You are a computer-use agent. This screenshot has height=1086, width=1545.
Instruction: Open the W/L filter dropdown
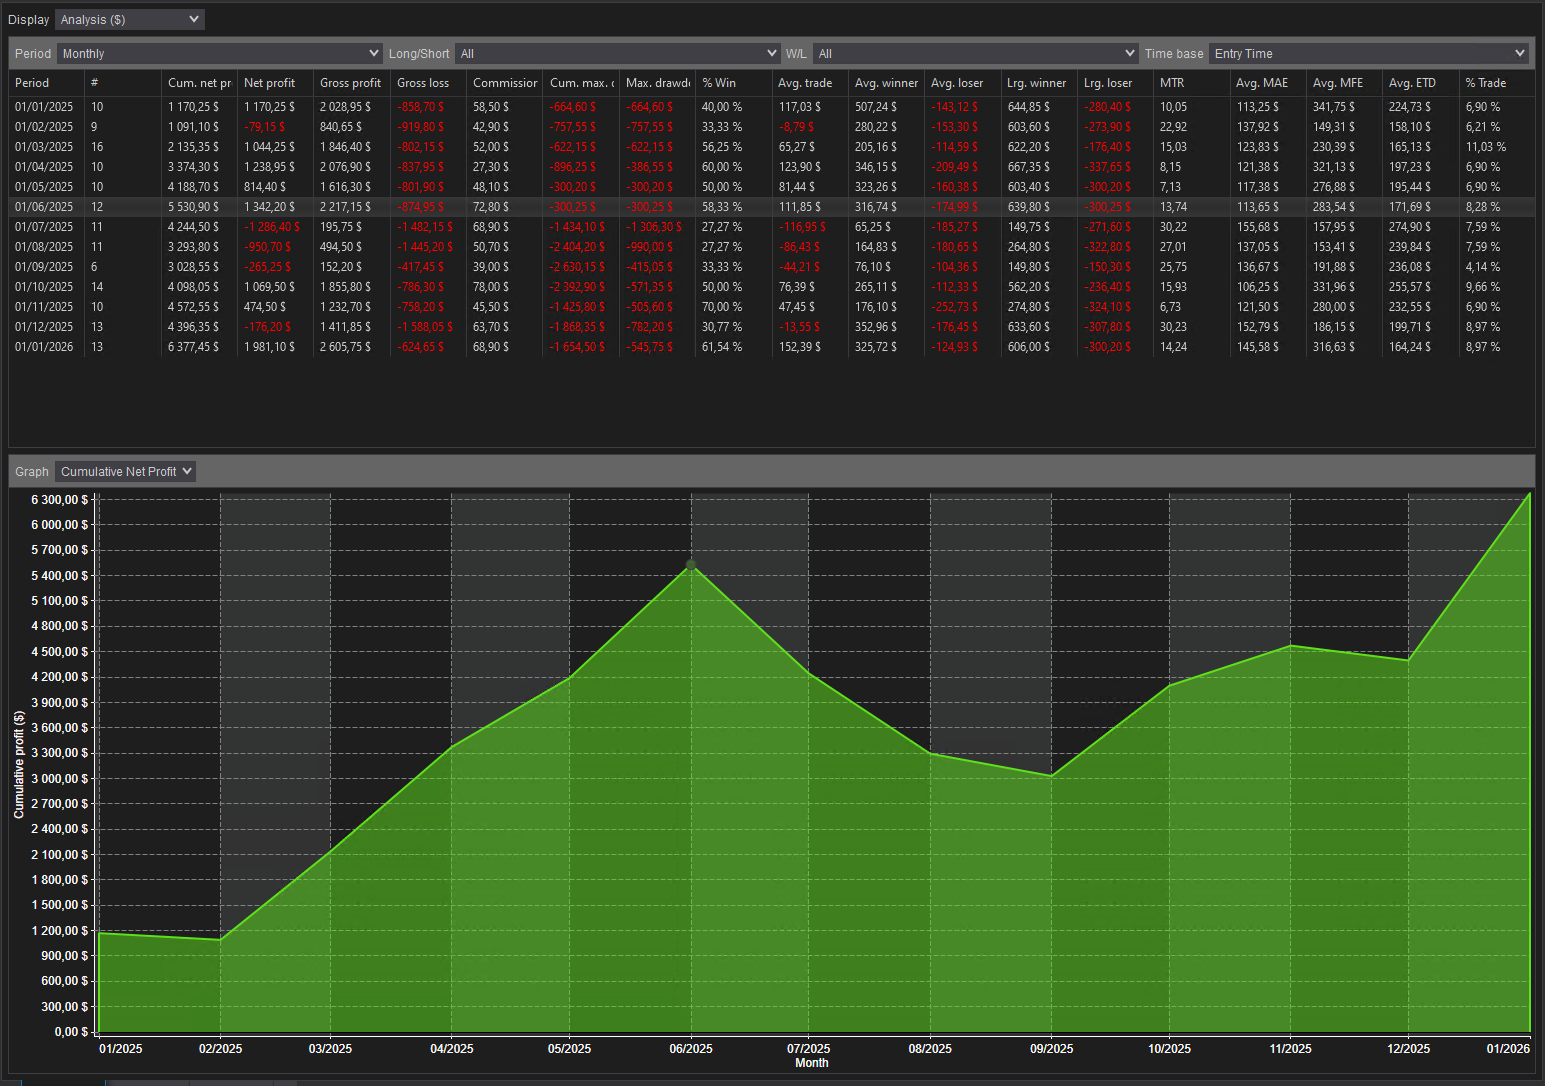975,53
